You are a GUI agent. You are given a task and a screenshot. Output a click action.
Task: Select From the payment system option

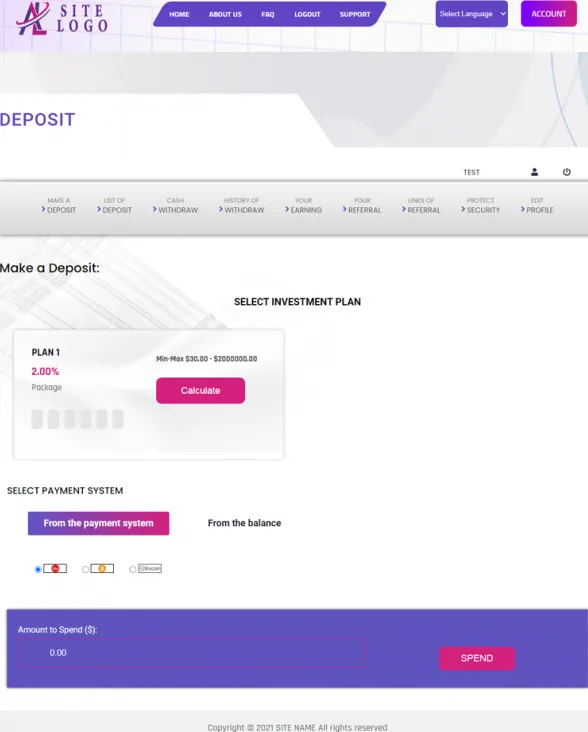[98, 523]
